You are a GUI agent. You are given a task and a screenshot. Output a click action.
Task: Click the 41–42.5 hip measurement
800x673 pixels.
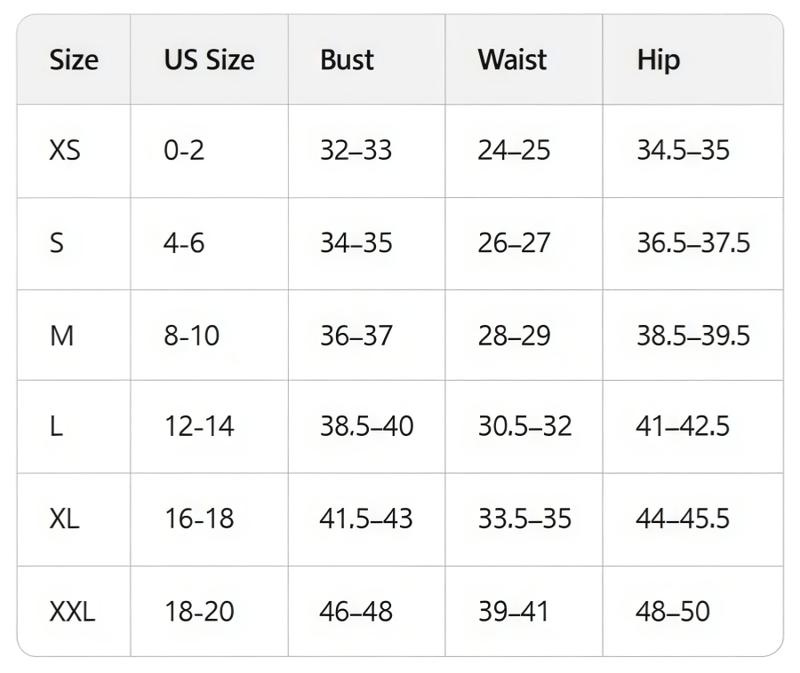click(683, 427)
